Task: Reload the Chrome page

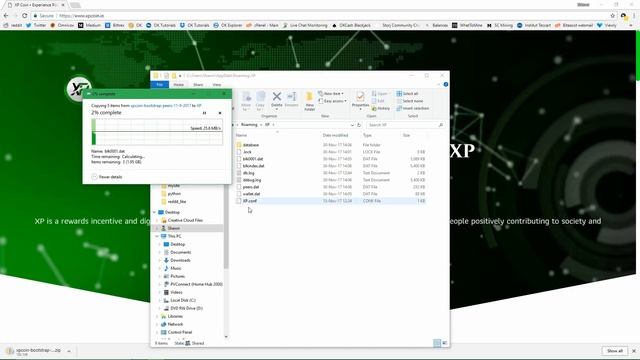Action: click(x=24, y=16)
